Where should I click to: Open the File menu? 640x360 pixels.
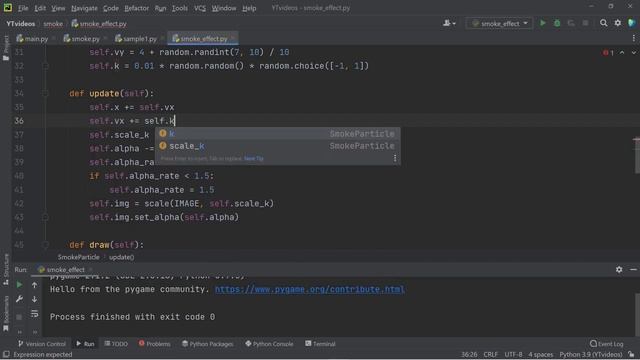point(23,8)
